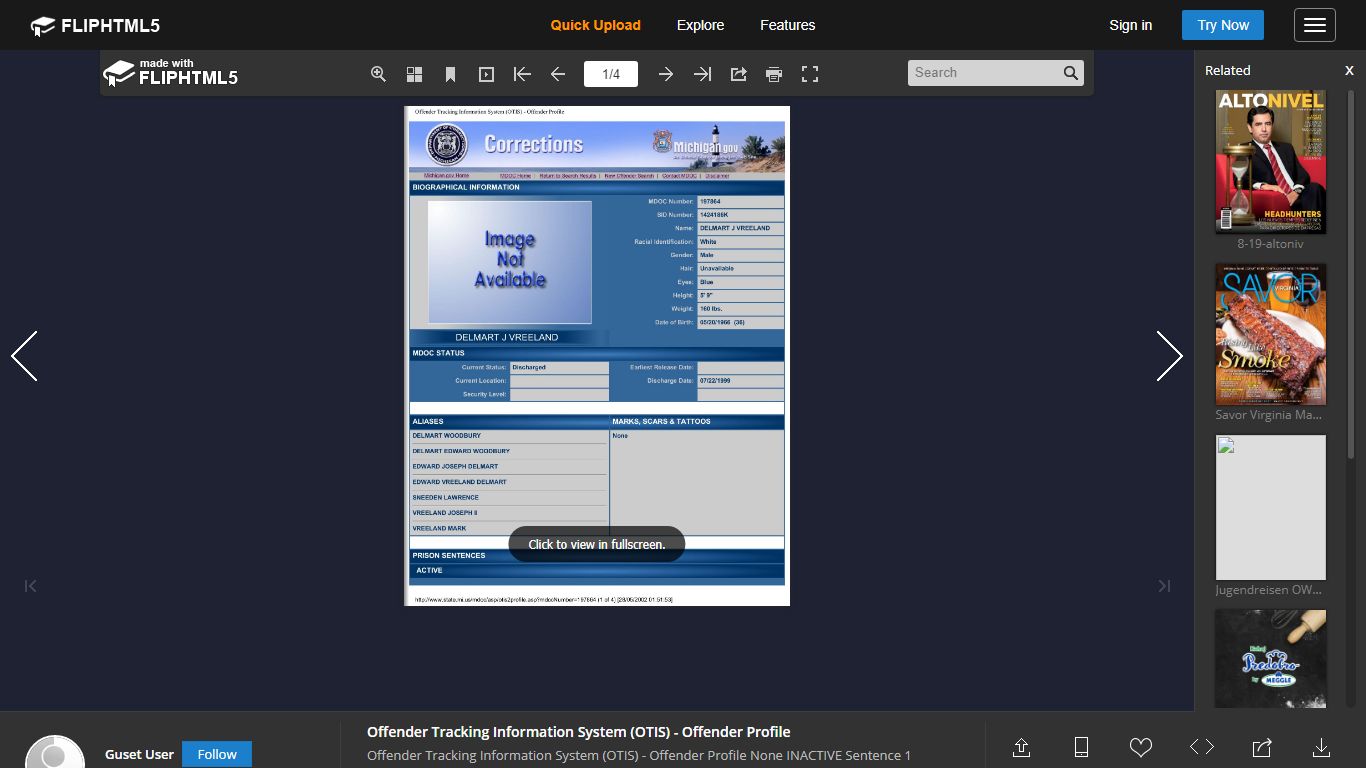Click the mobile view icon
Image resolution: width=1366 pixels, height=768 pixels.
(x=1081, y=747)
